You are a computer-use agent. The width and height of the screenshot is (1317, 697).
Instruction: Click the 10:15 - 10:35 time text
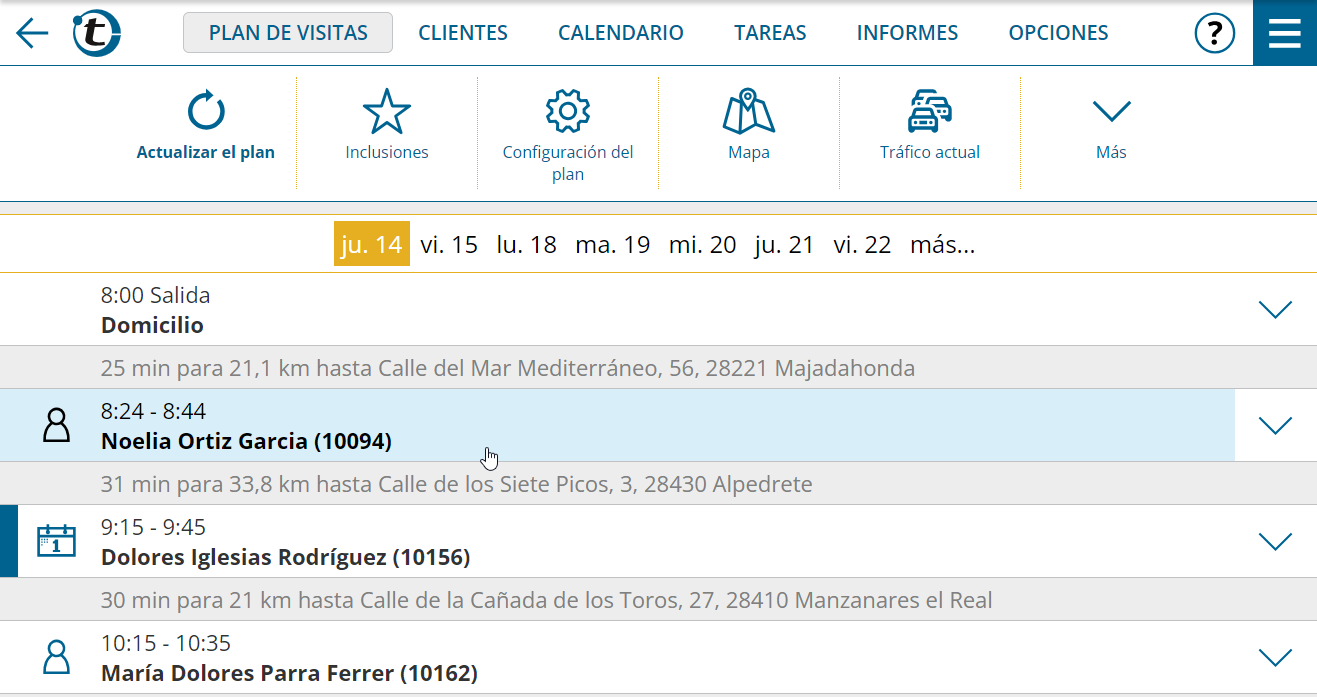click(166, 643)
